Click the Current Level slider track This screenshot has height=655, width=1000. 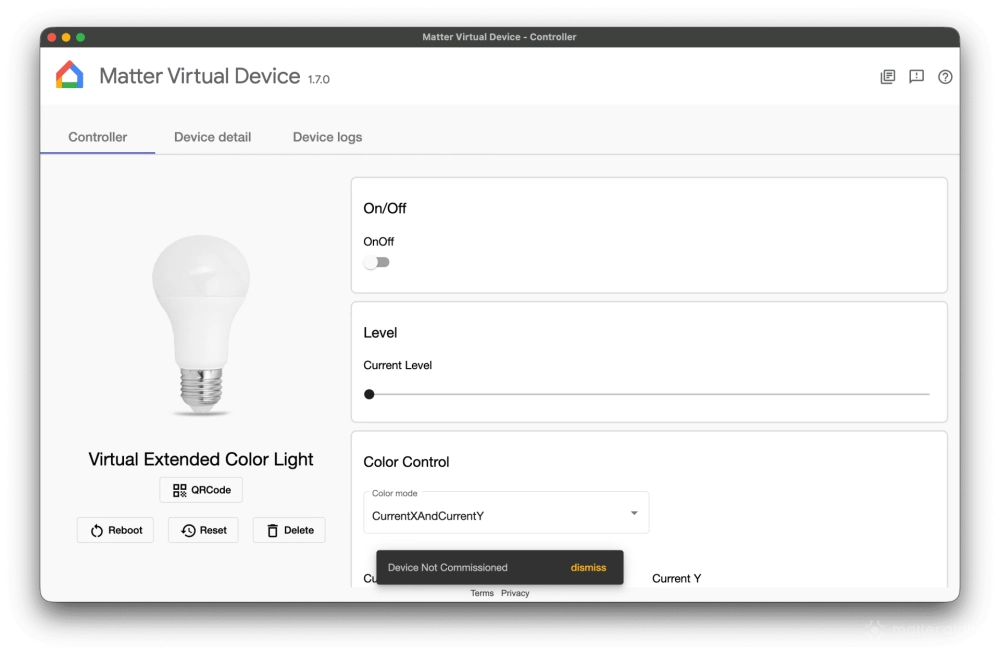(x=647, y=394)
